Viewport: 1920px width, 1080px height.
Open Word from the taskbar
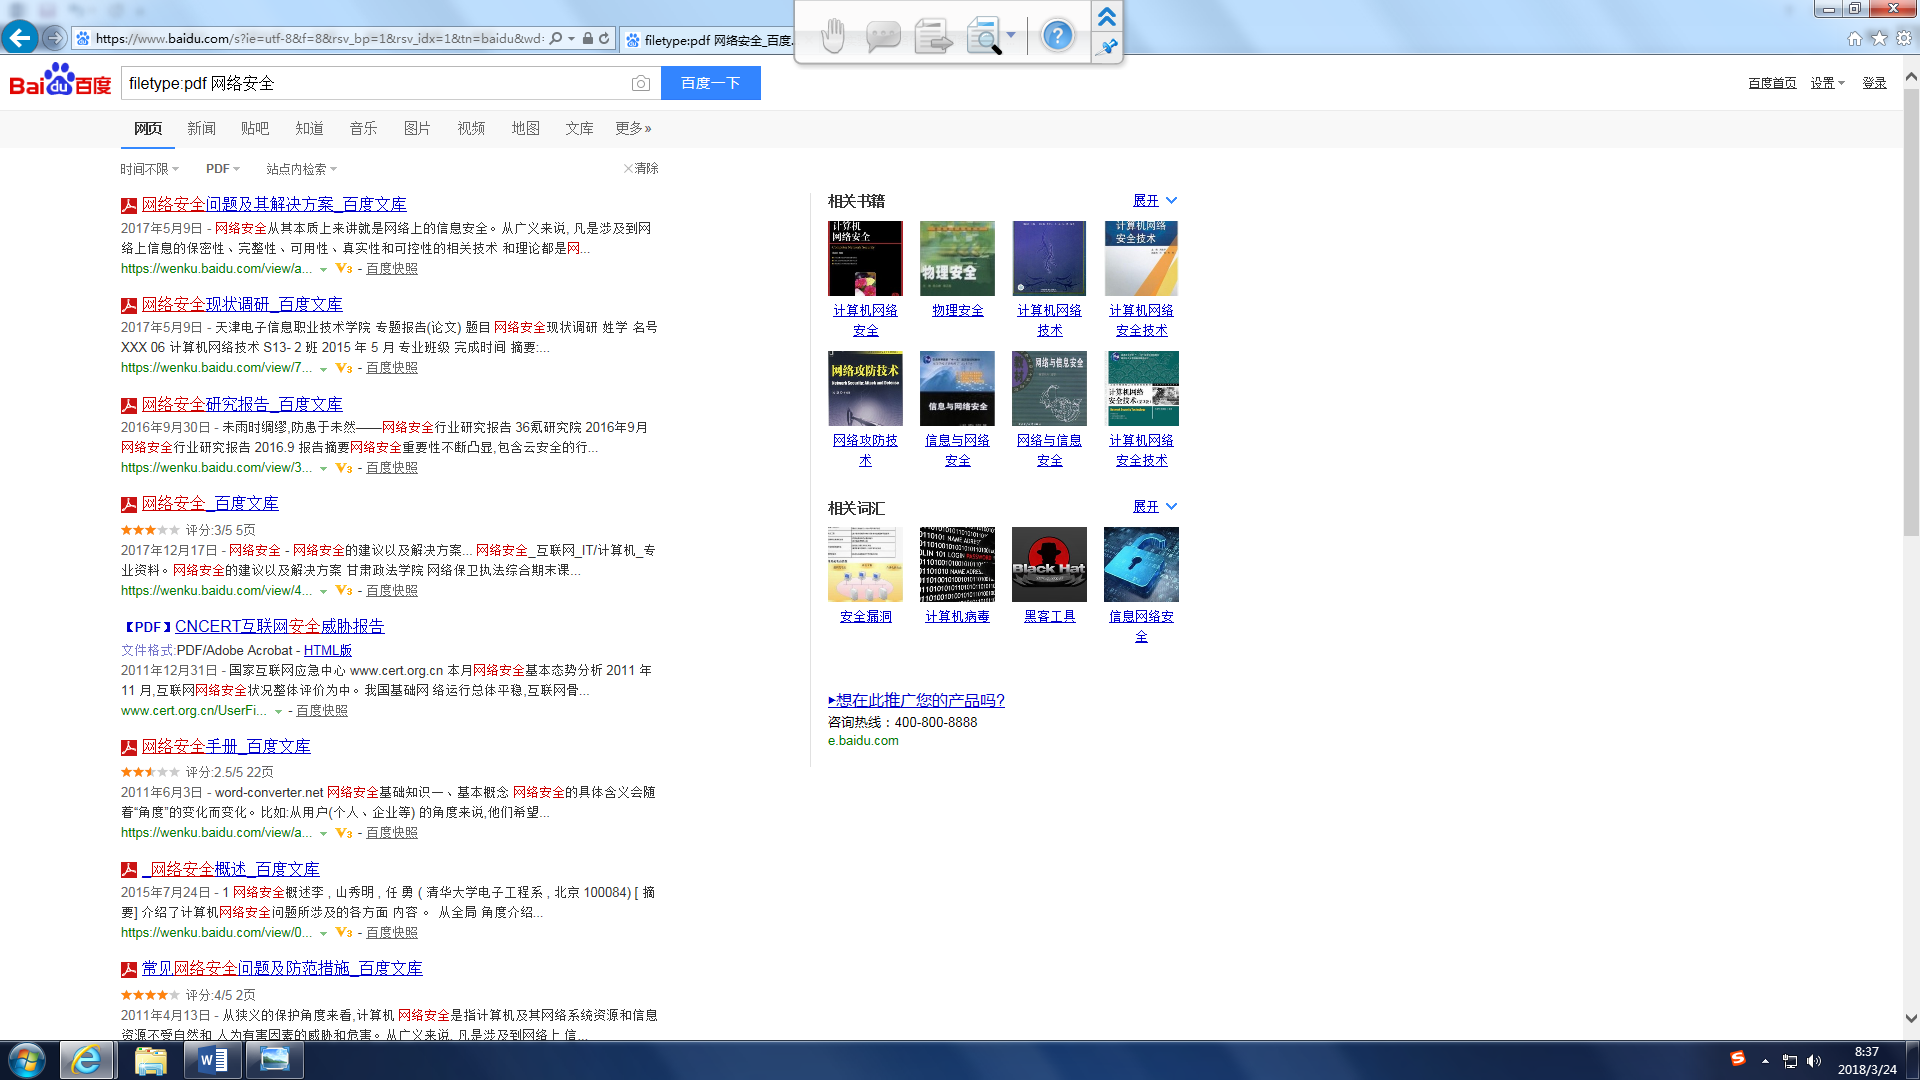tap(212, 1060)
